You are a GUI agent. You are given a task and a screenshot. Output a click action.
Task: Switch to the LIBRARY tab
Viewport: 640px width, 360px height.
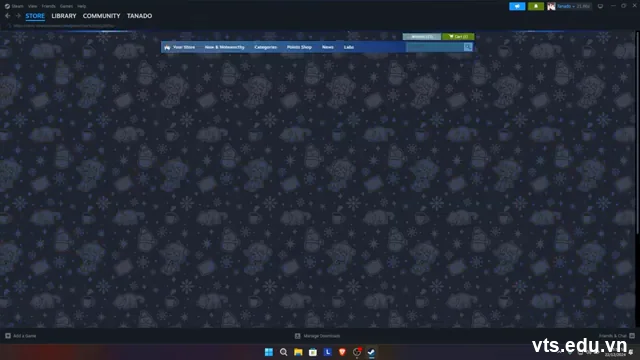64,16
